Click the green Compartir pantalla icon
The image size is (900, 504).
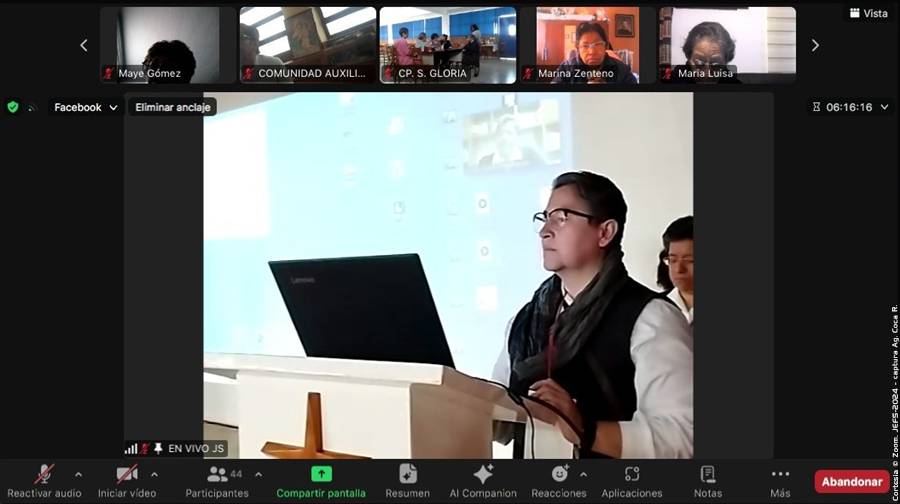click(321, 474)
